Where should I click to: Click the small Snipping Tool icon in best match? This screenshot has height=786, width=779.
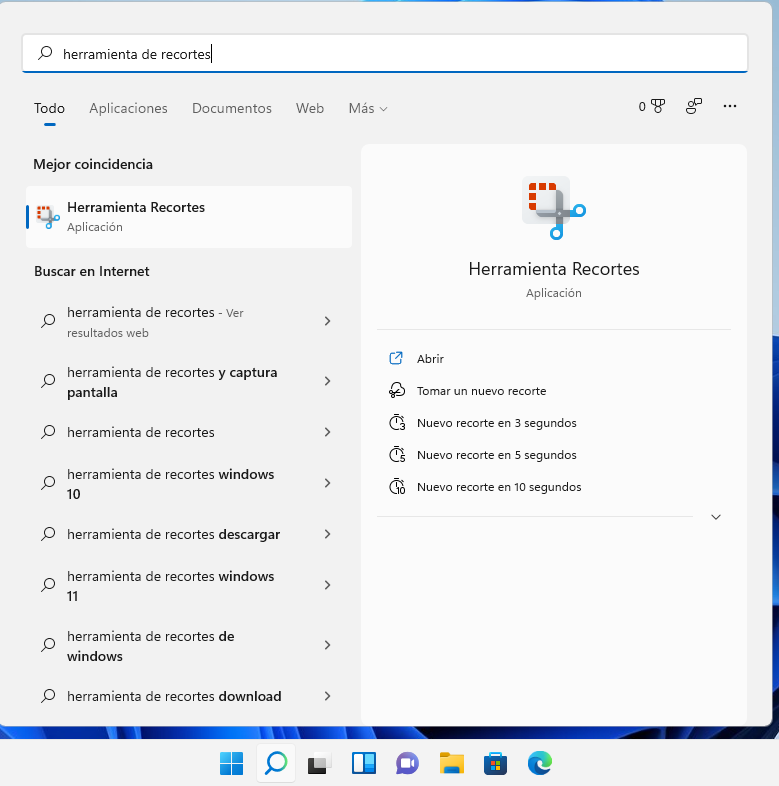pyautogui.click(x=48, y=217)
